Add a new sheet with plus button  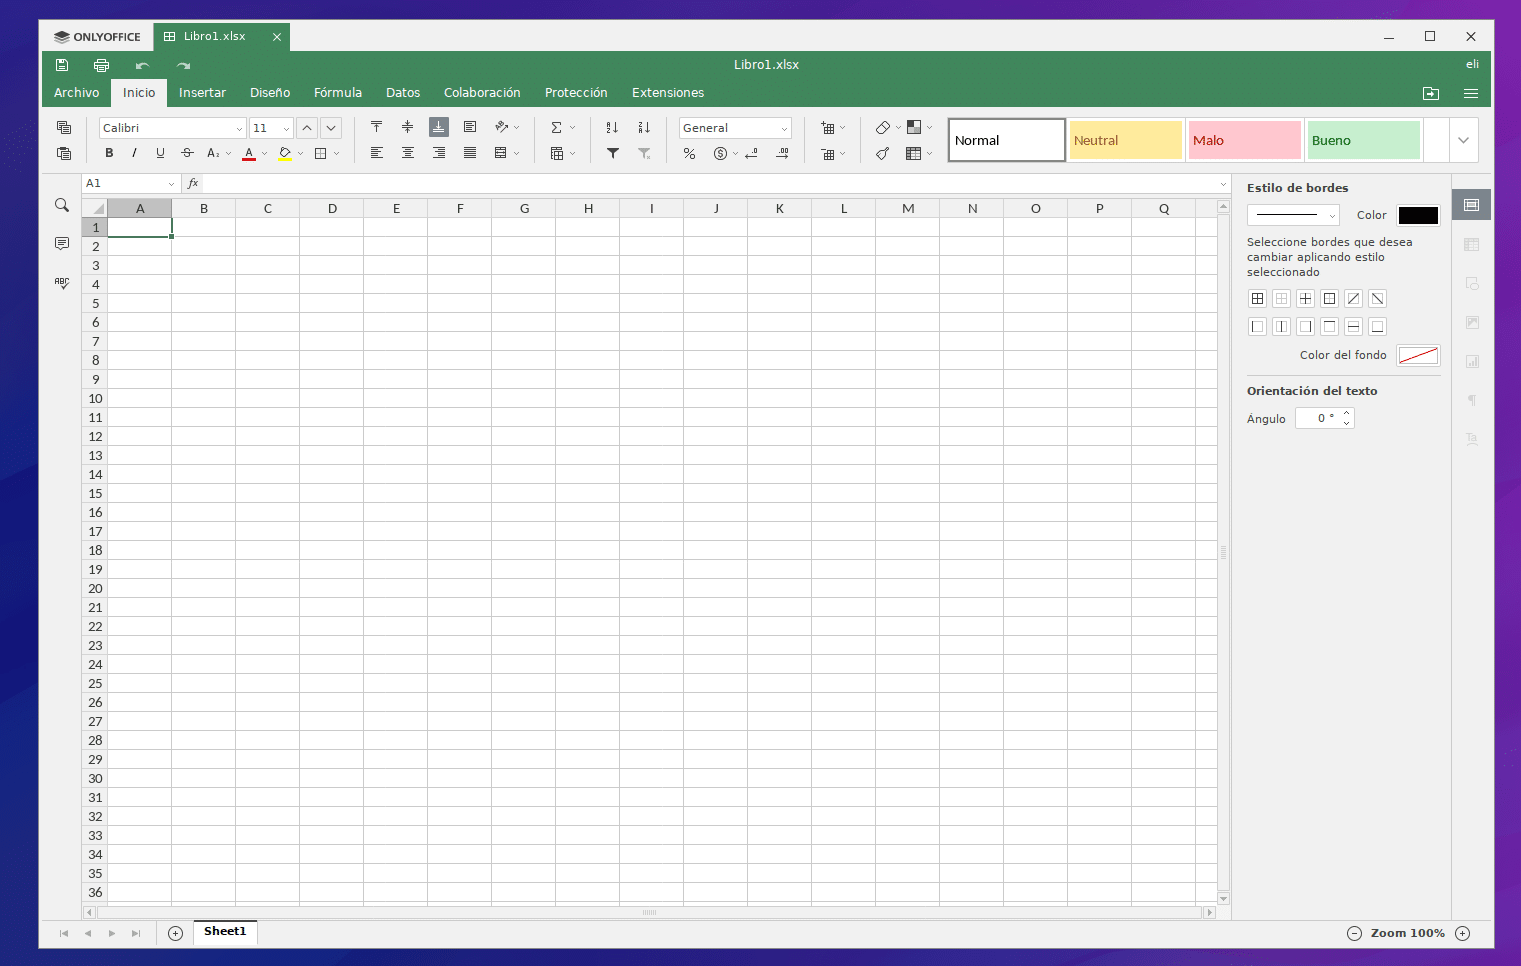coord(175,933)
